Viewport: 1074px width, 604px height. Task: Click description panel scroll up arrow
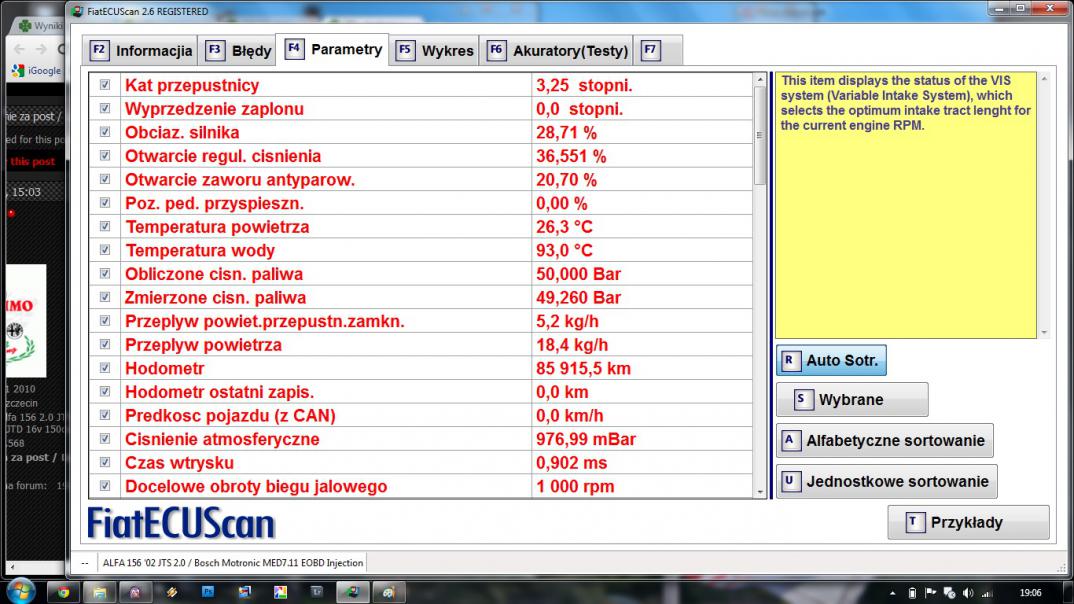1045,79
